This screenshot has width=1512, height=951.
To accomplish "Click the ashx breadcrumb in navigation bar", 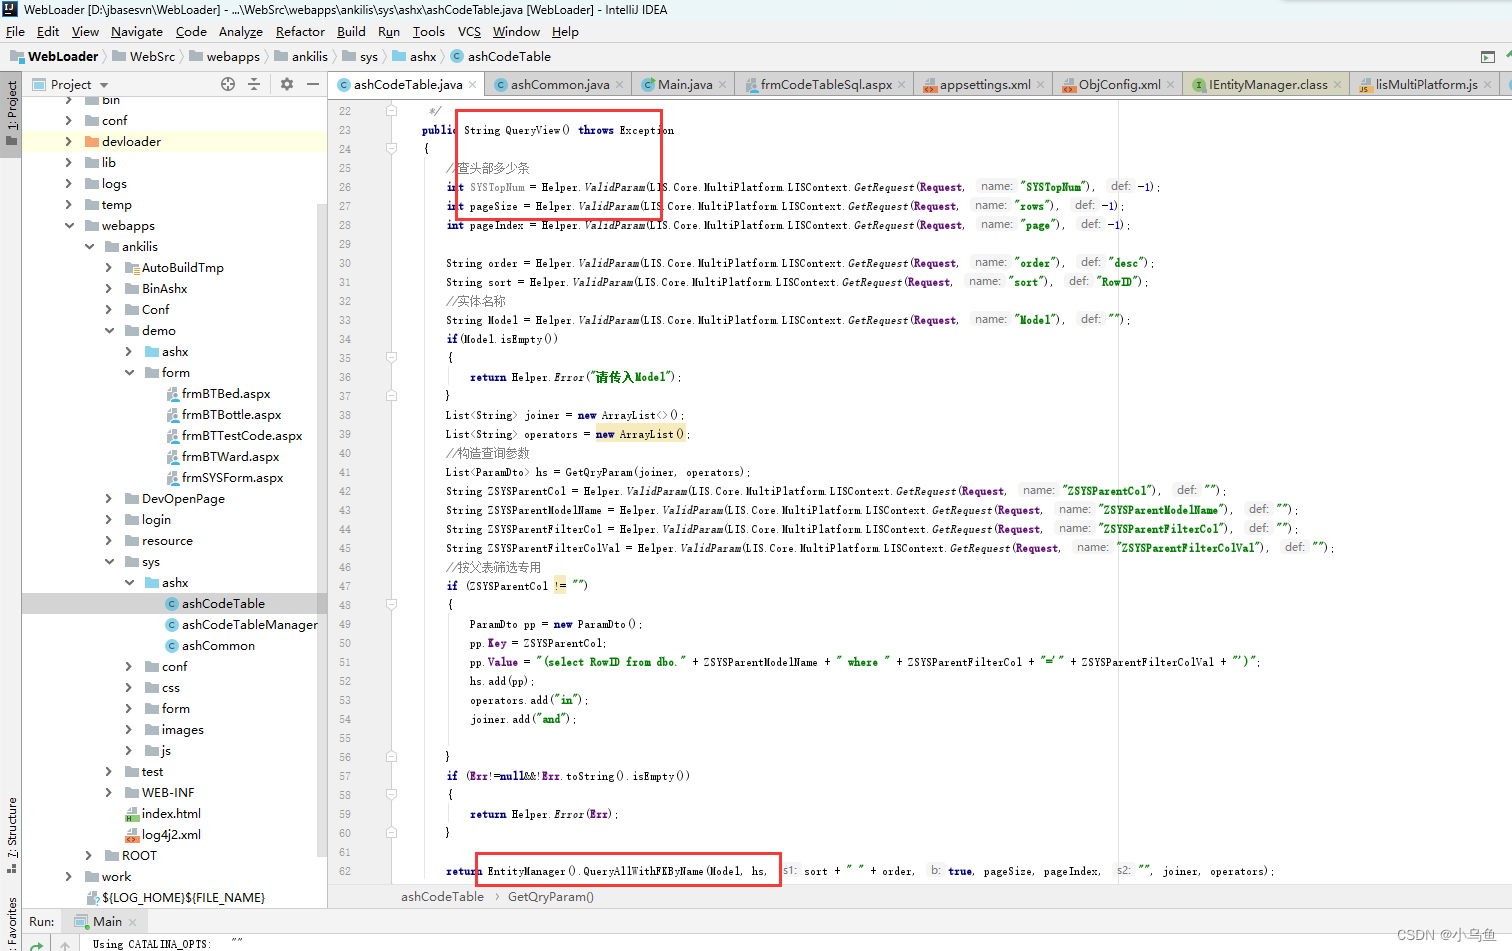I will click(x=414, y=57).
